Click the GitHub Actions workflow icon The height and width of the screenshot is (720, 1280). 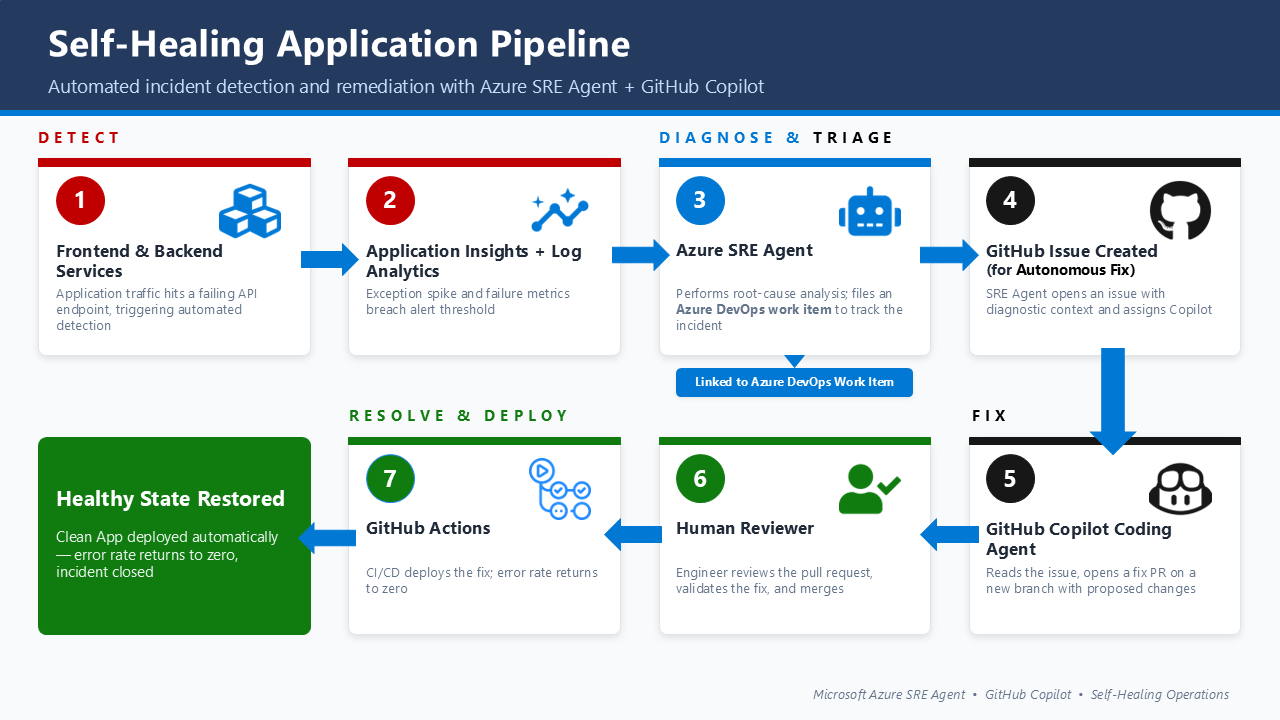point(560,489)
